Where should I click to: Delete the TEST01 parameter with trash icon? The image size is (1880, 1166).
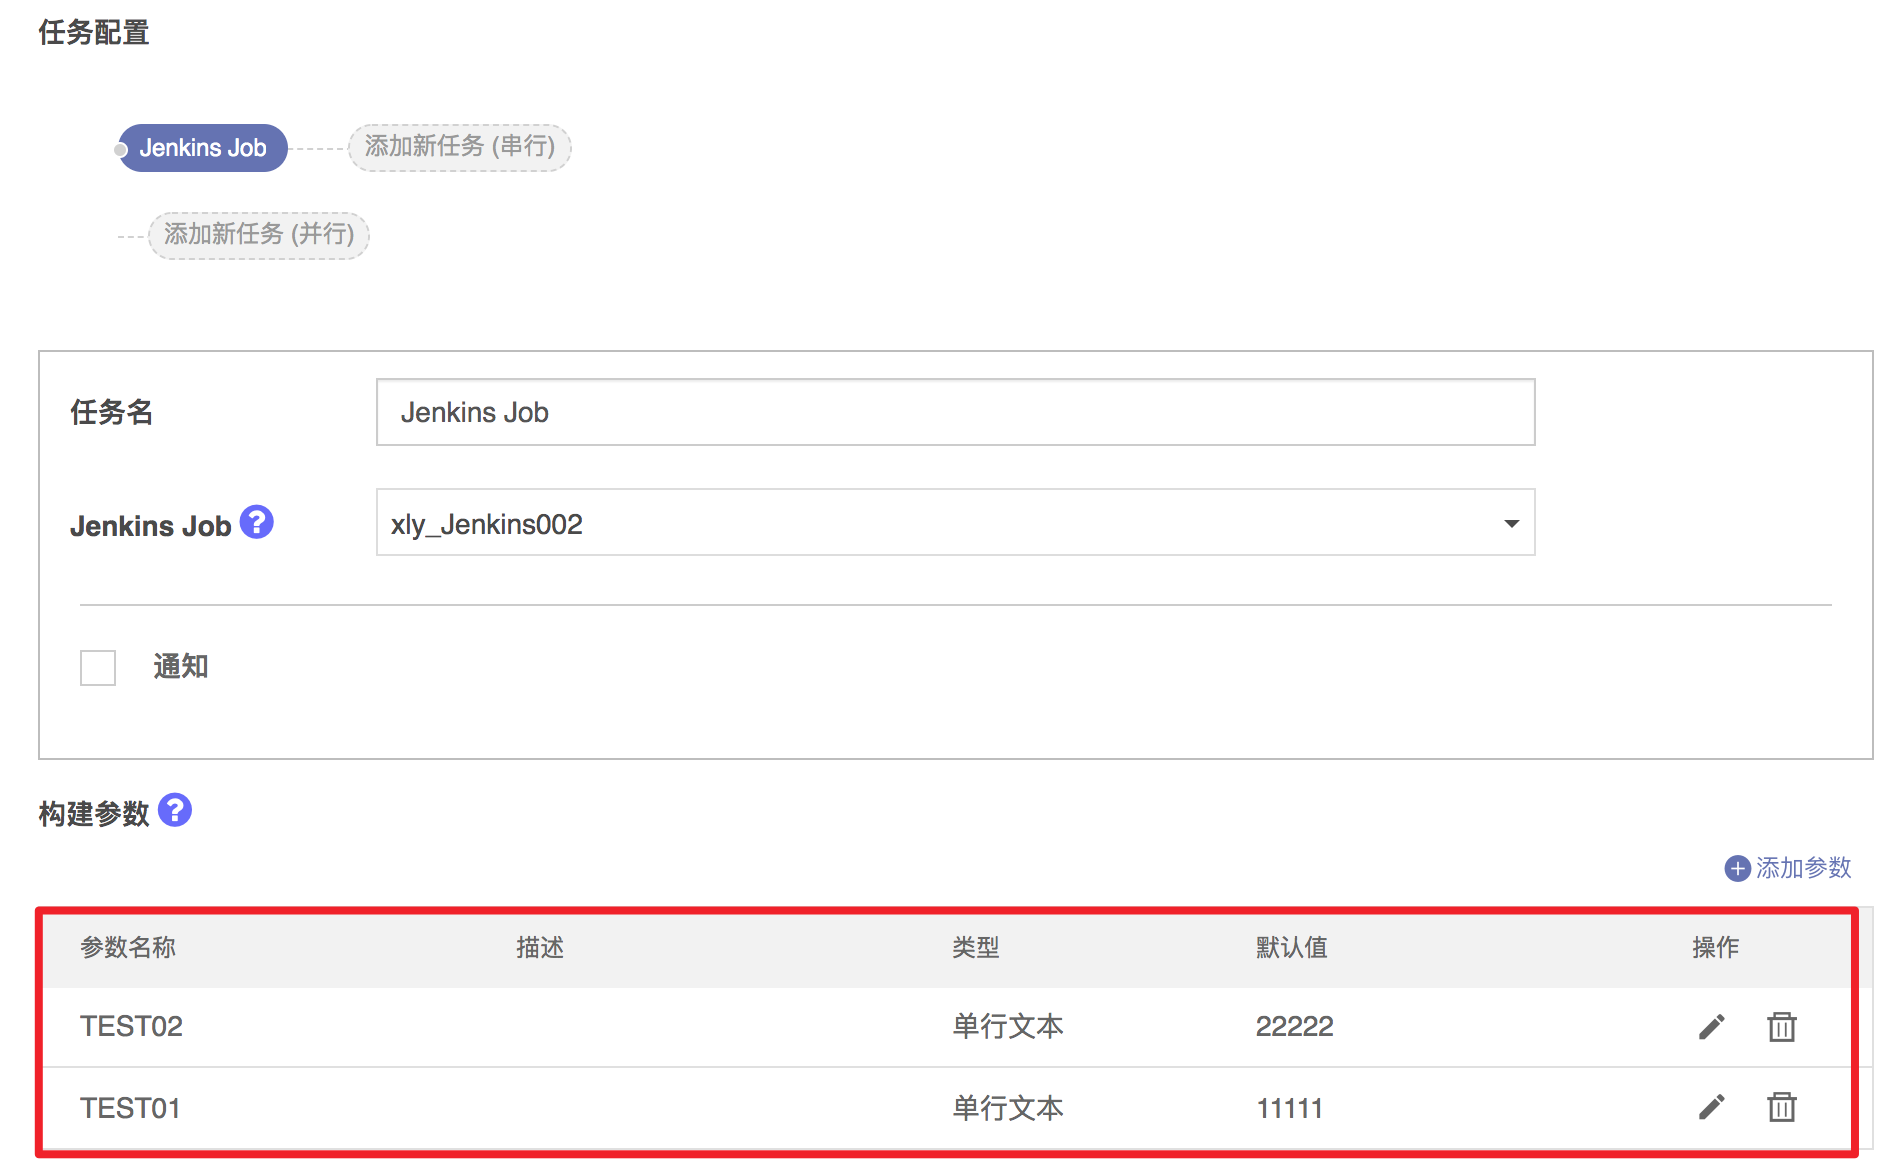pos(1781,1107)
